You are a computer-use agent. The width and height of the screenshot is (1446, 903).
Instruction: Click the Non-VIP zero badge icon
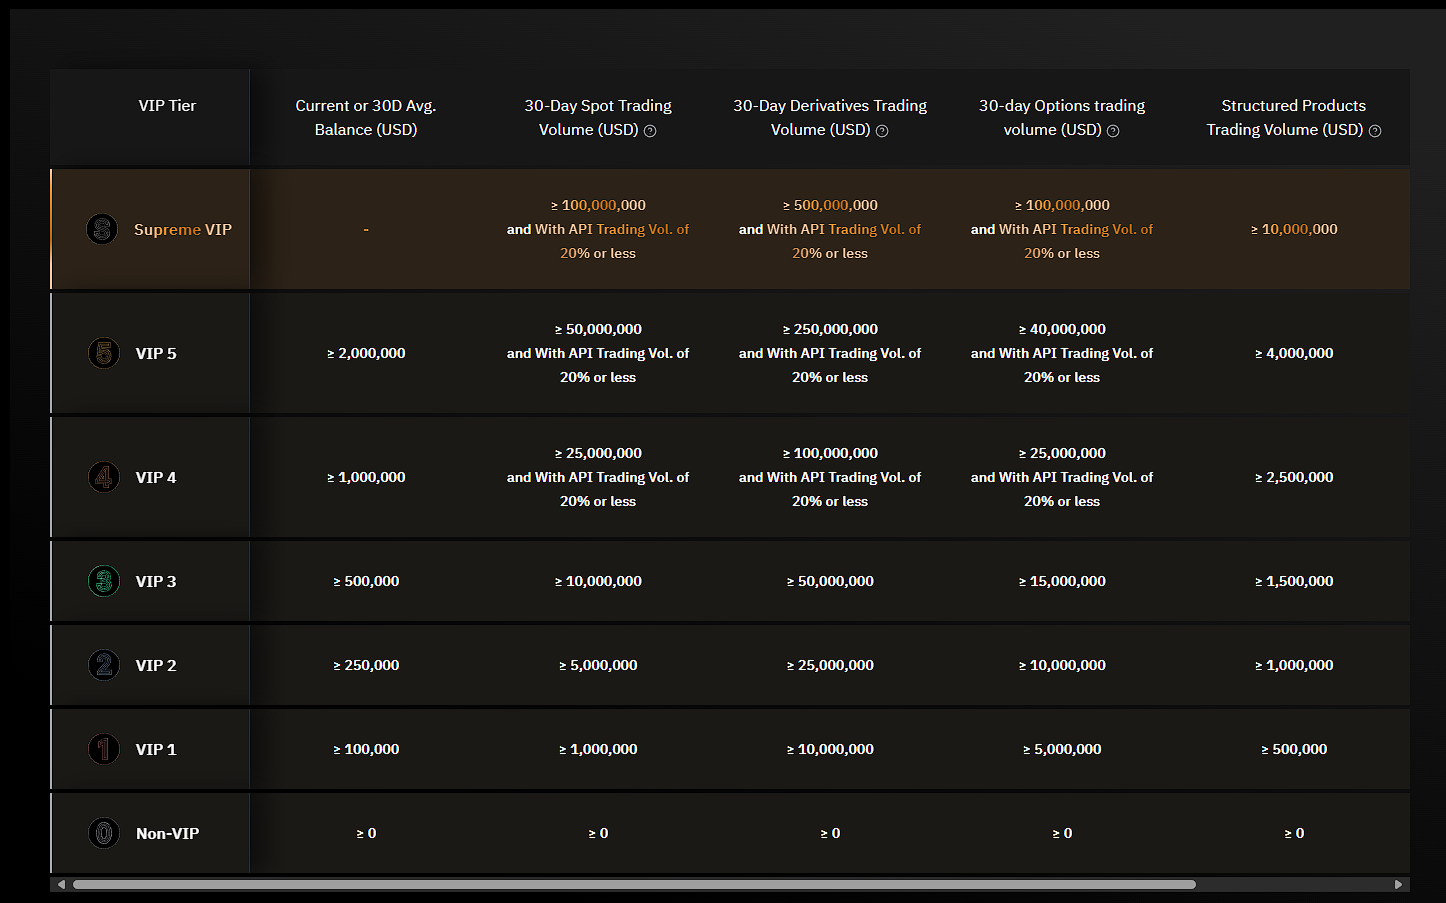[103, 833]
